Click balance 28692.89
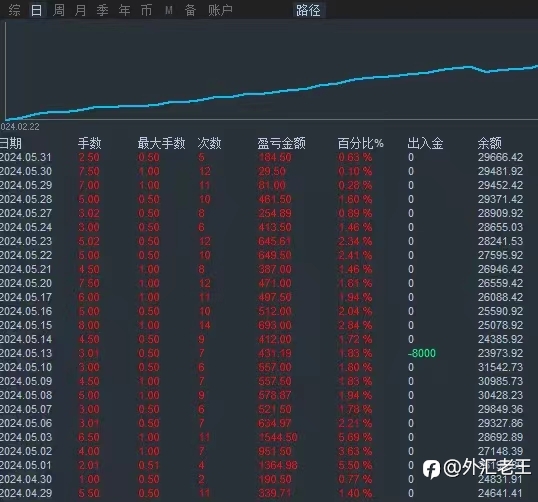This screenshot has width=538, height=502. coord(500,437)
